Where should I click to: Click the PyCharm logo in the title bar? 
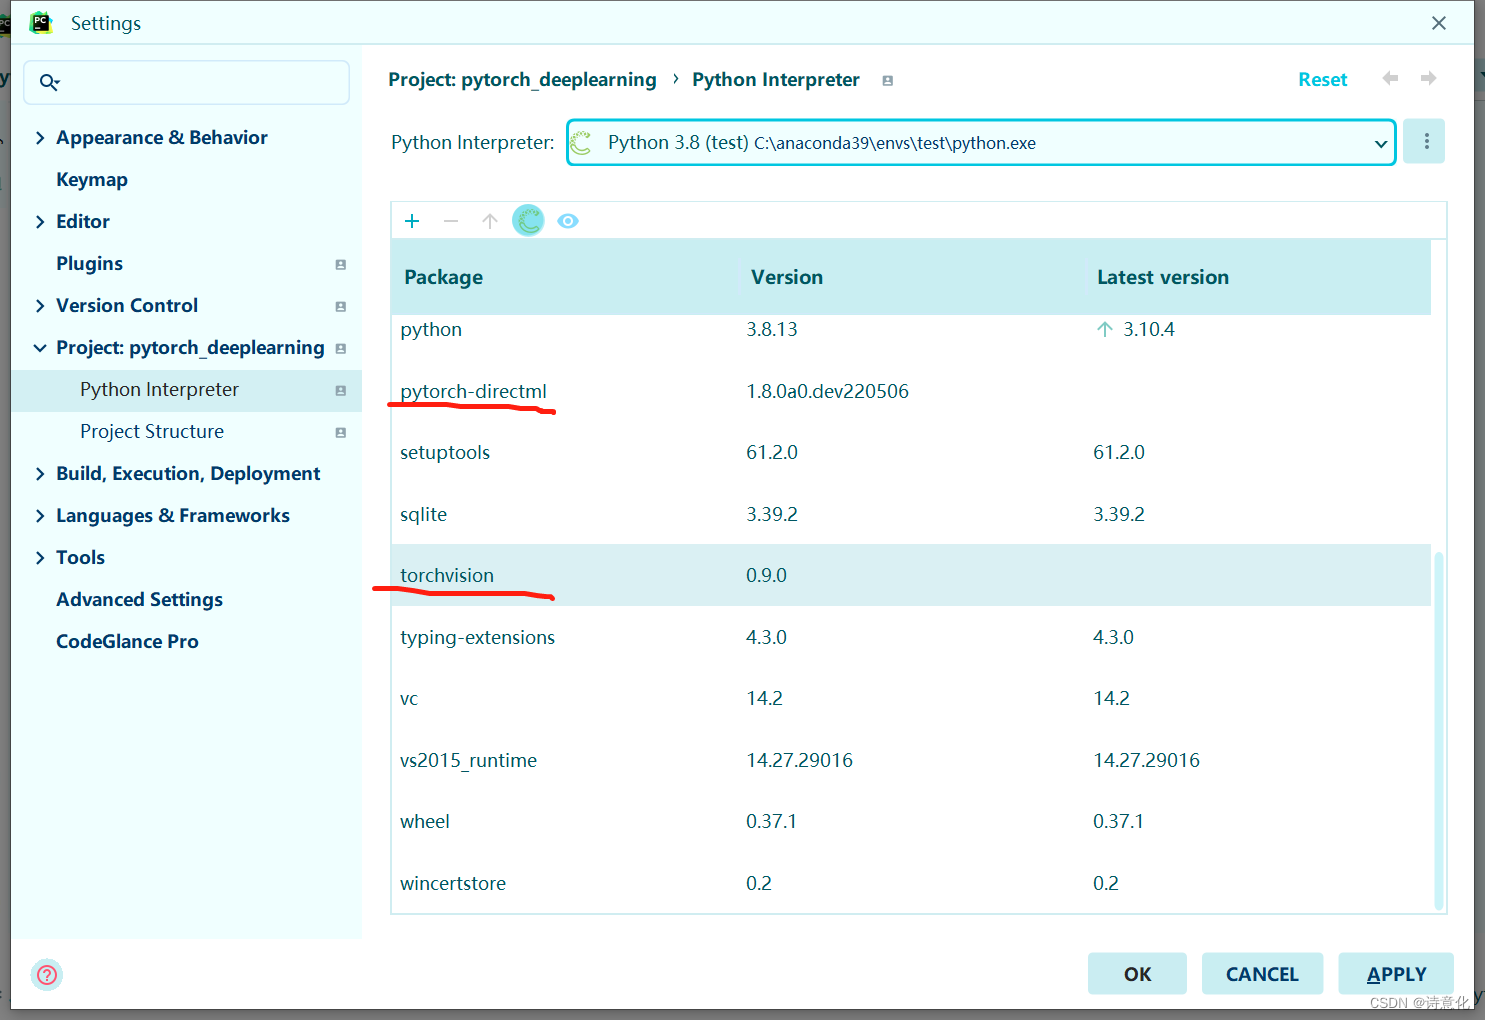[x=41, y=21]
